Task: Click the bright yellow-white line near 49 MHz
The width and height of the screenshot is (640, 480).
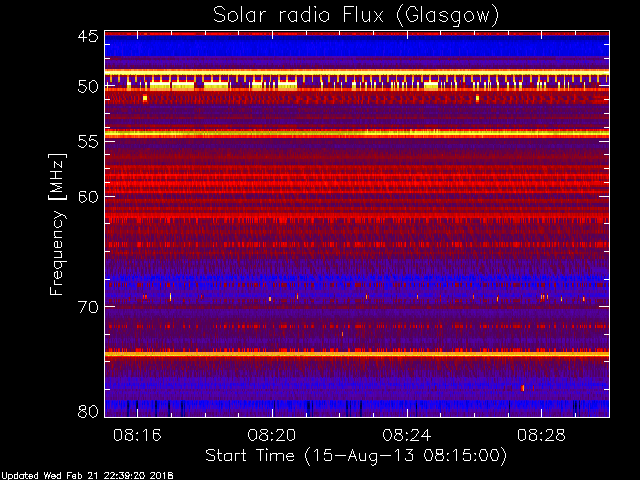Action: click(x=357, y=72)
